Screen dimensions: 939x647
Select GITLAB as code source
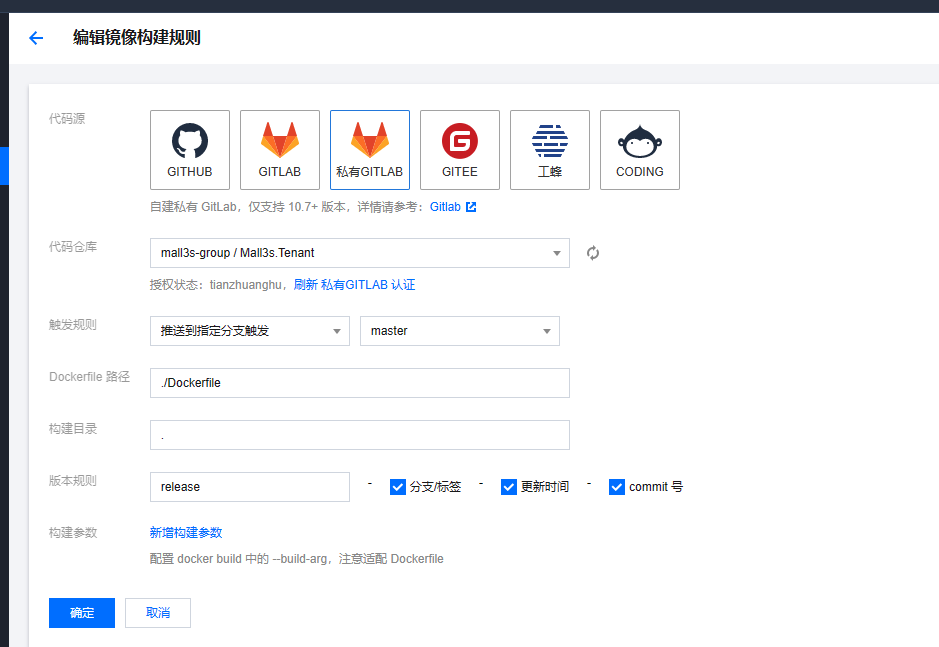pyautogui.click(x=280, y=150)
